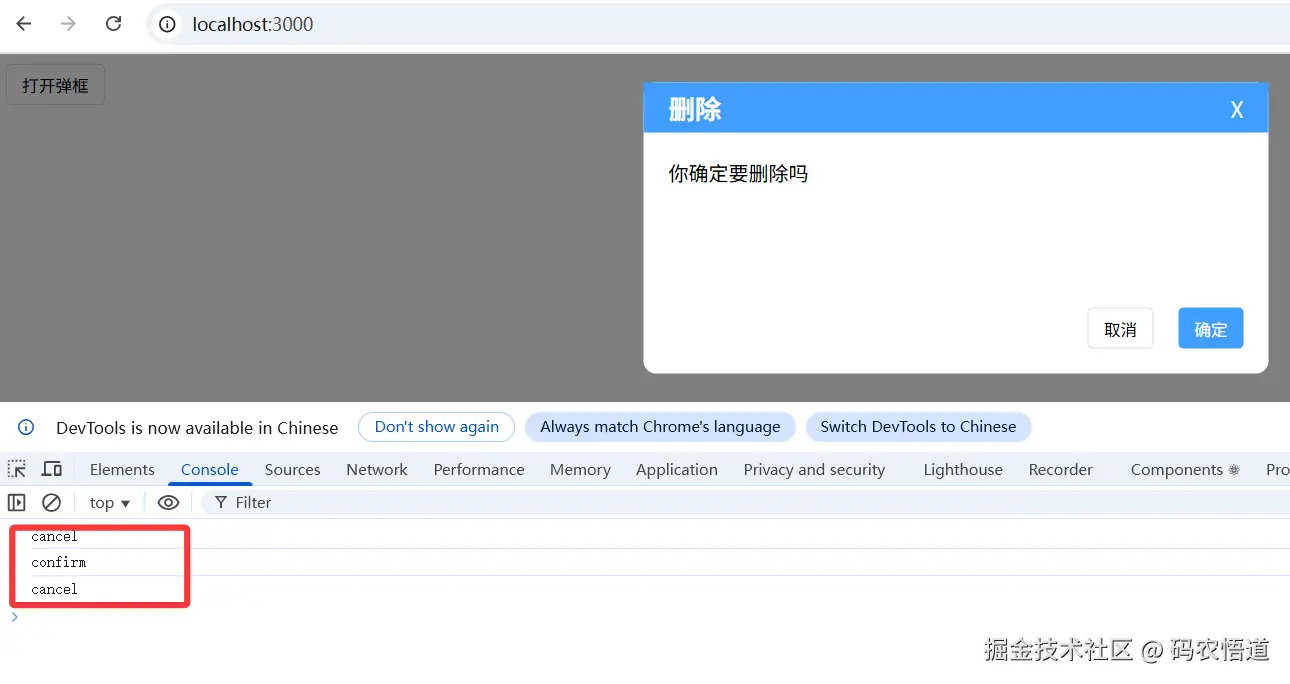View site information icon in address bar
Screen dimensions: 1290x684
[x=168, y=24]
